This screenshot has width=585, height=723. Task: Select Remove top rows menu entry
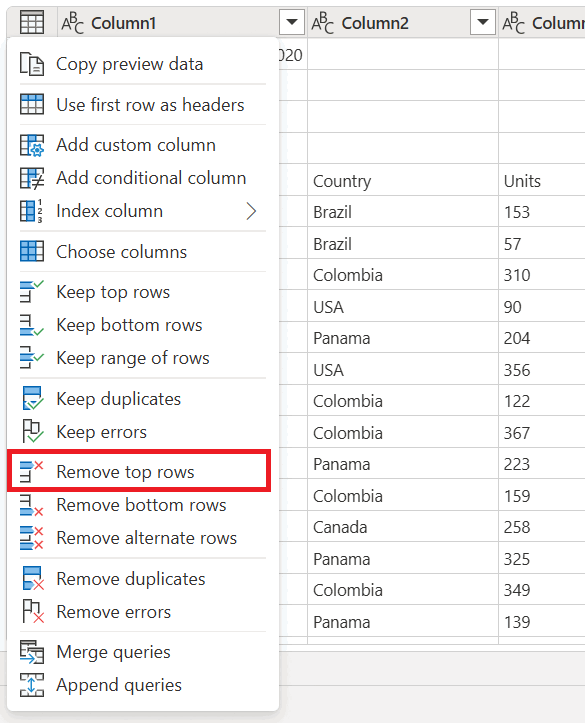[139, 471]
